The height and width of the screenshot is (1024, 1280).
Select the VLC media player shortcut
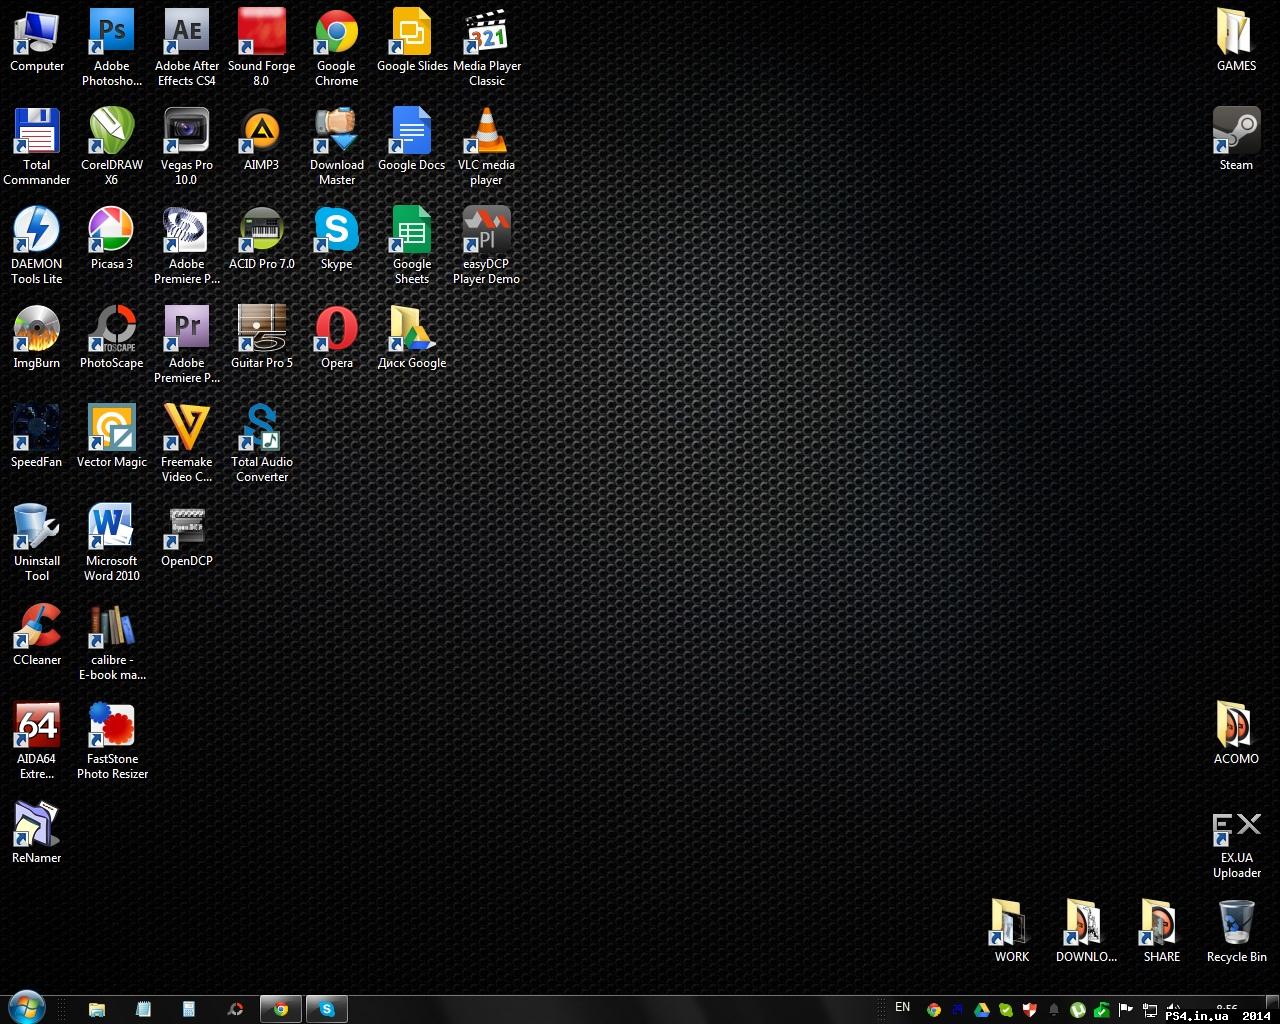[x=486, y=133]
